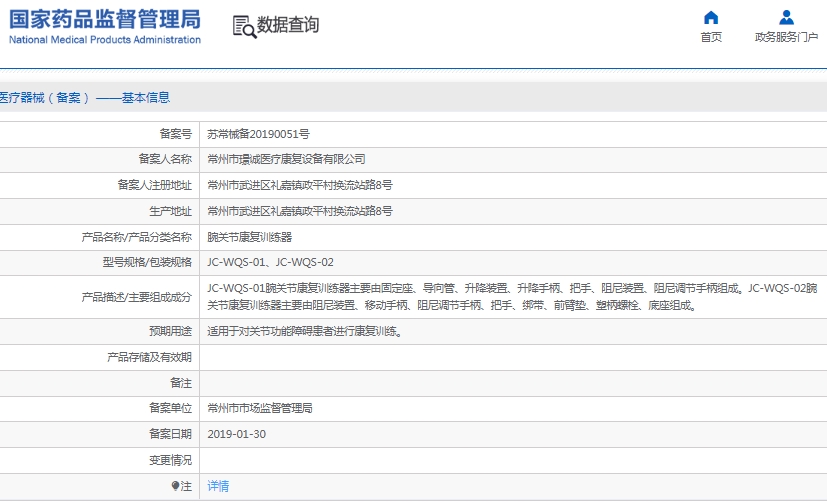
Task: Click the 预期用途 row label
Action: (170, 331)
